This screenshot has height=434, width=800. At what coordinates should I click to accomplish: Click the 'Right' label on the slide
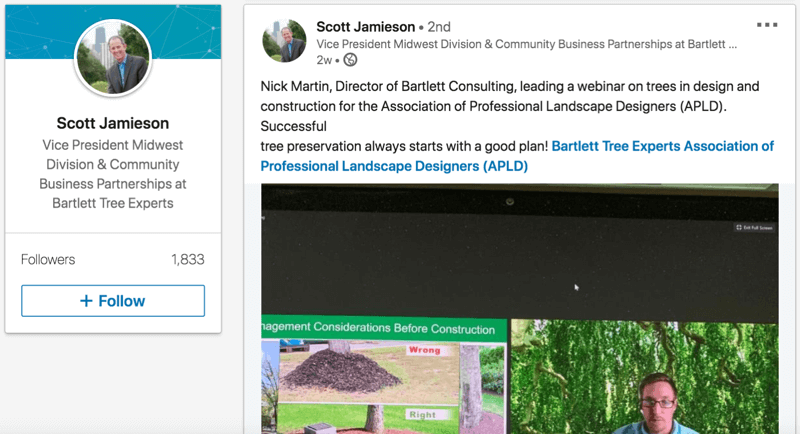click(423, 413)
